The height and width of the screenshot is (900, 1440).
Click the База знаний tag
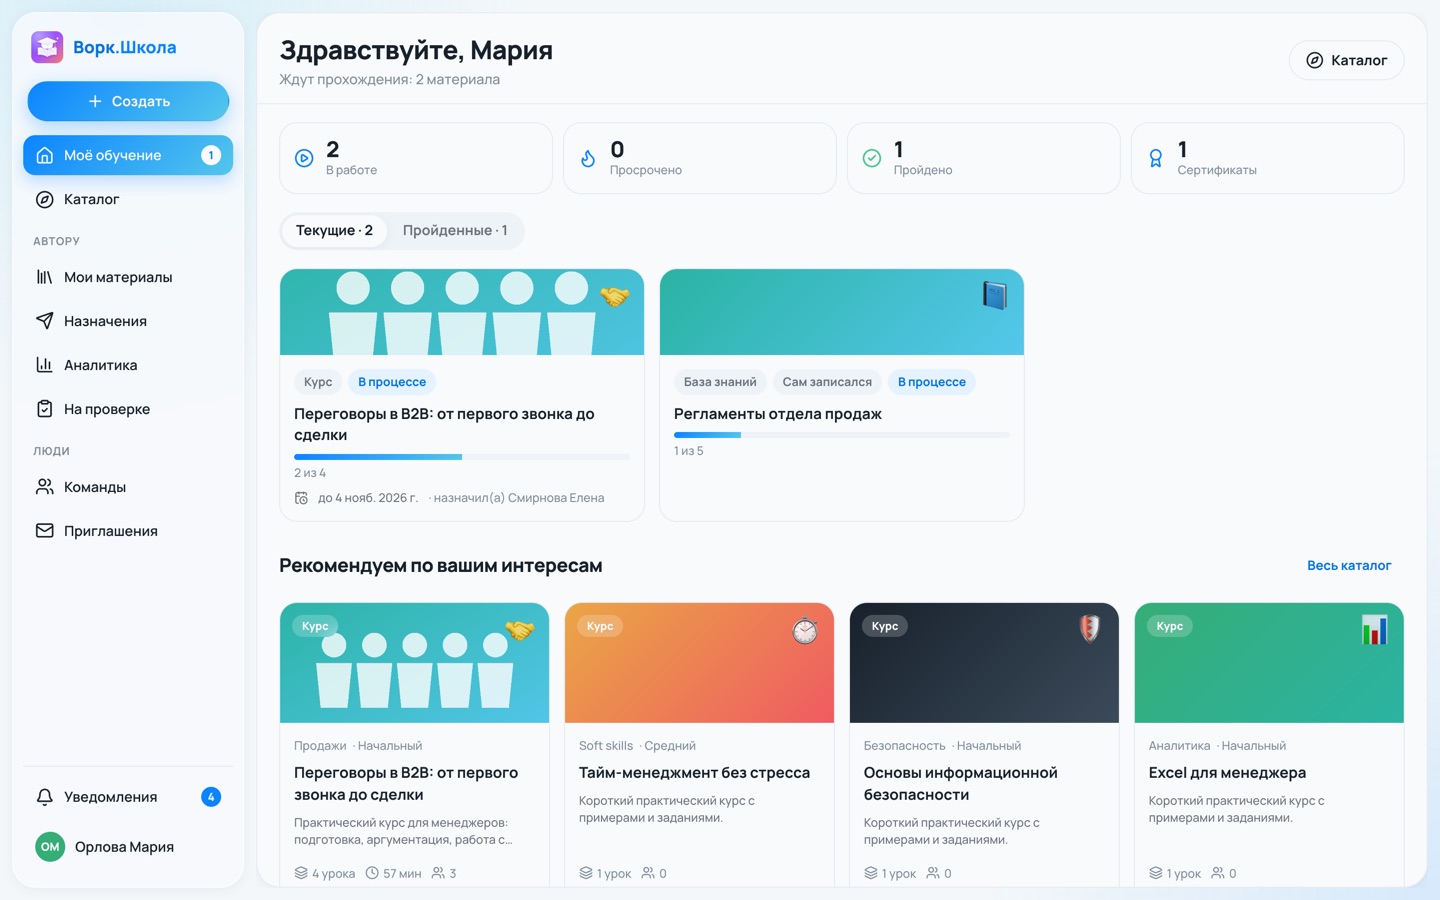pyautogui.click(x=720, y=382)
